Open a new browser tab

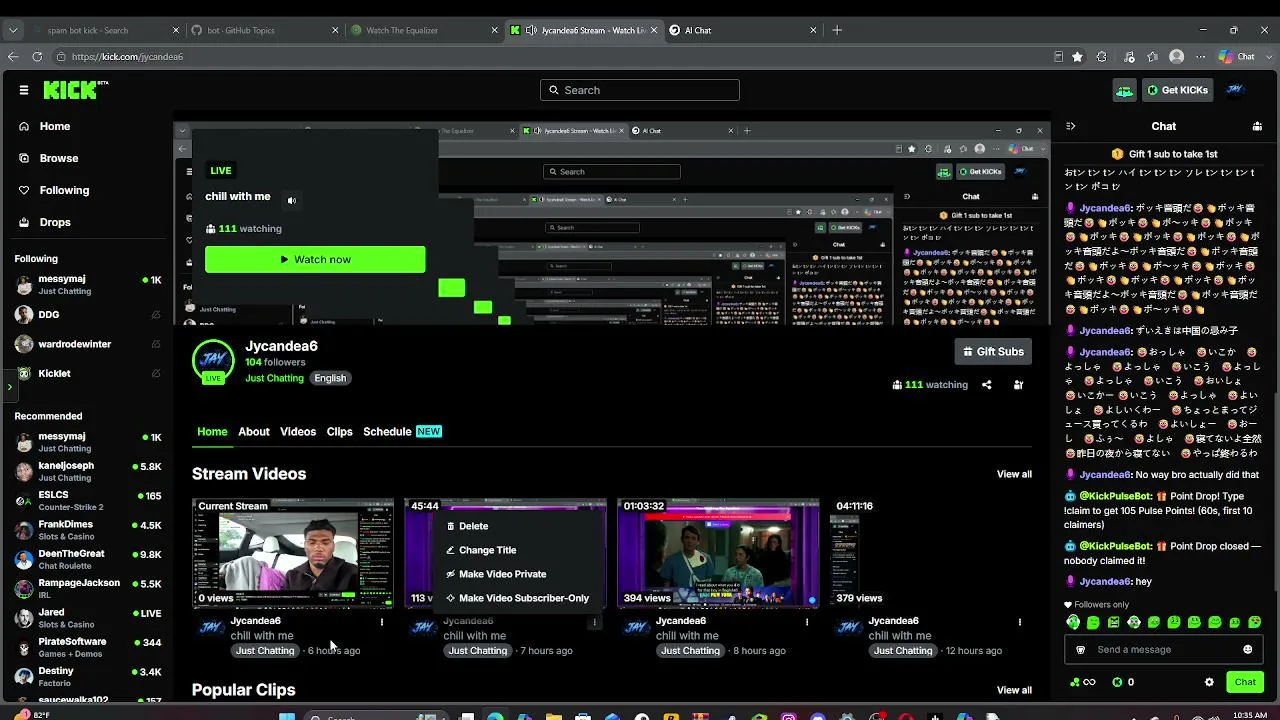click(x=837, y=30)
